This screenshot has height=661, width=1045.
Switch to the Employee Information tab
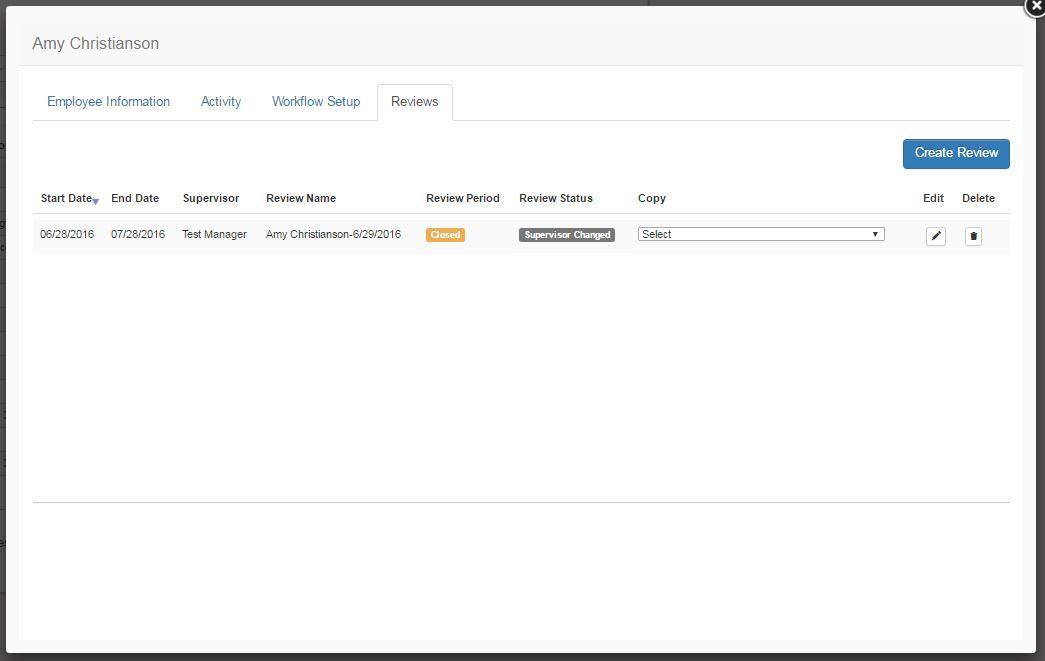109,101
